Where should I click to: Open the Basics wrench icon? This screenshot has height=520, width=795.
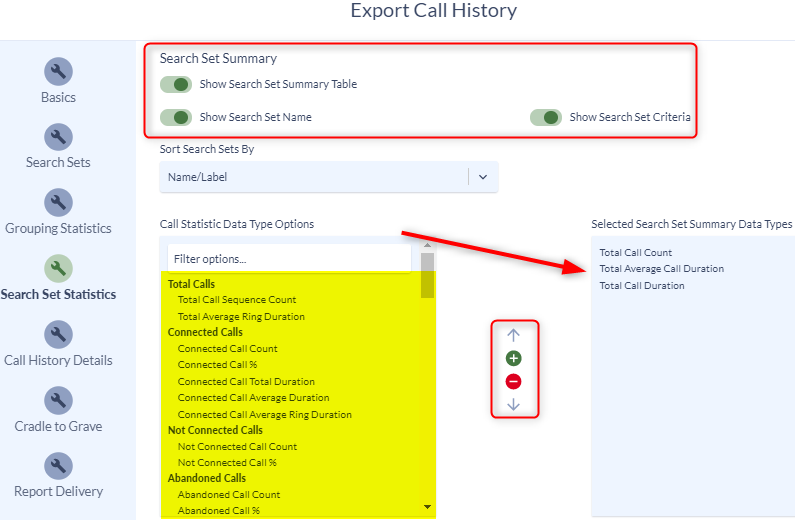click(58, 71)
